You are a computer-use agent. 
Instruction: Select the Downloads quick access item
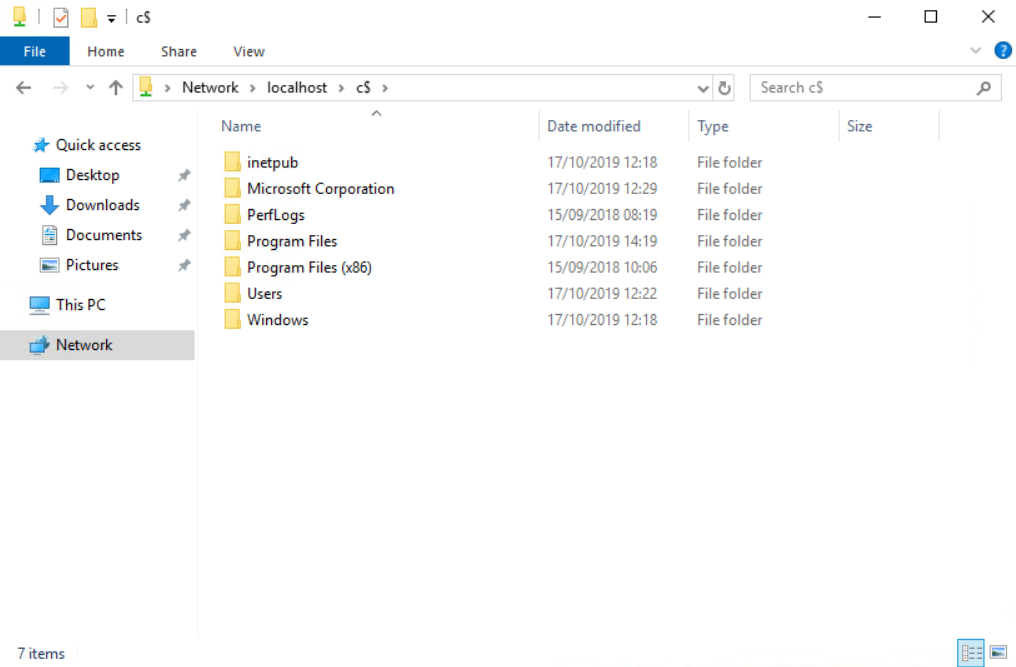click(102, 205)
